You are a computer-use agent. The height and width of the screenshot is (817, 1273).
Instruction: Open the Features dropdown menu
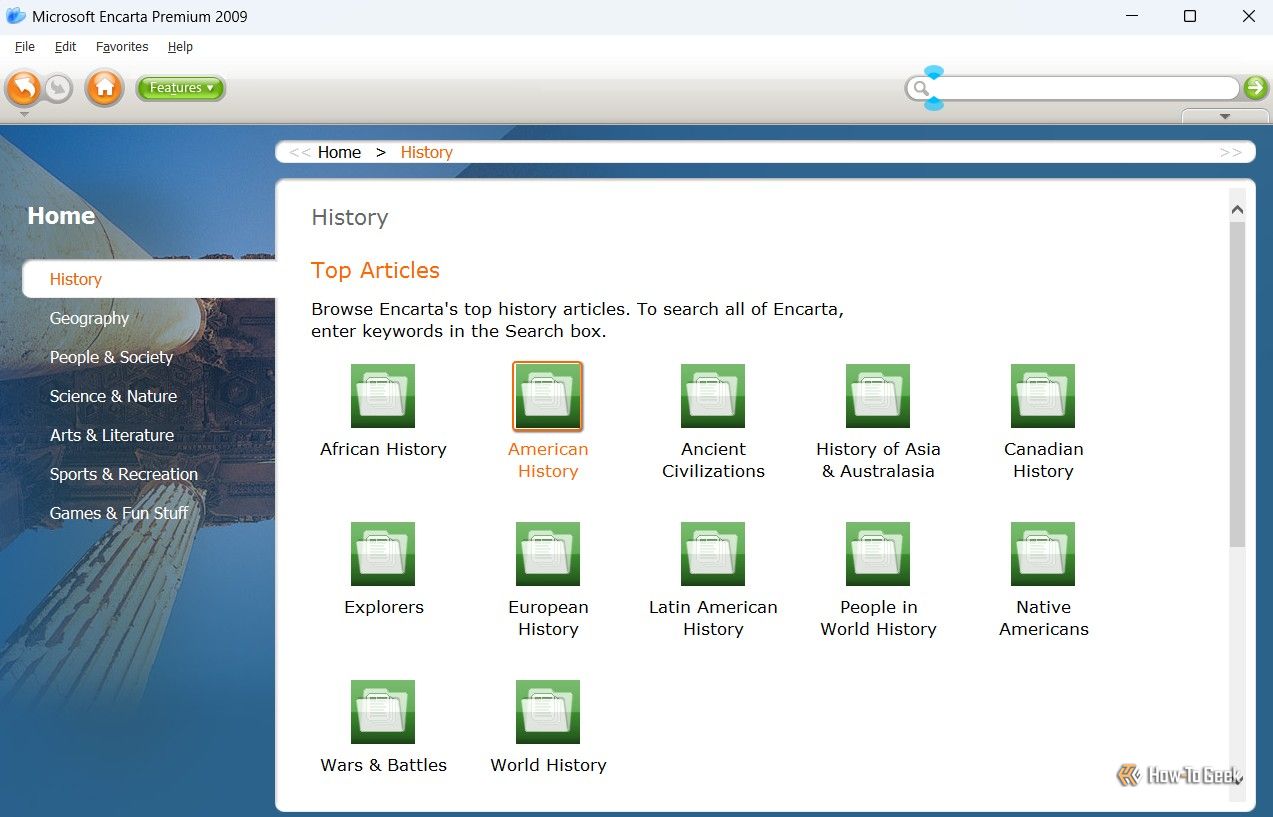180,88
